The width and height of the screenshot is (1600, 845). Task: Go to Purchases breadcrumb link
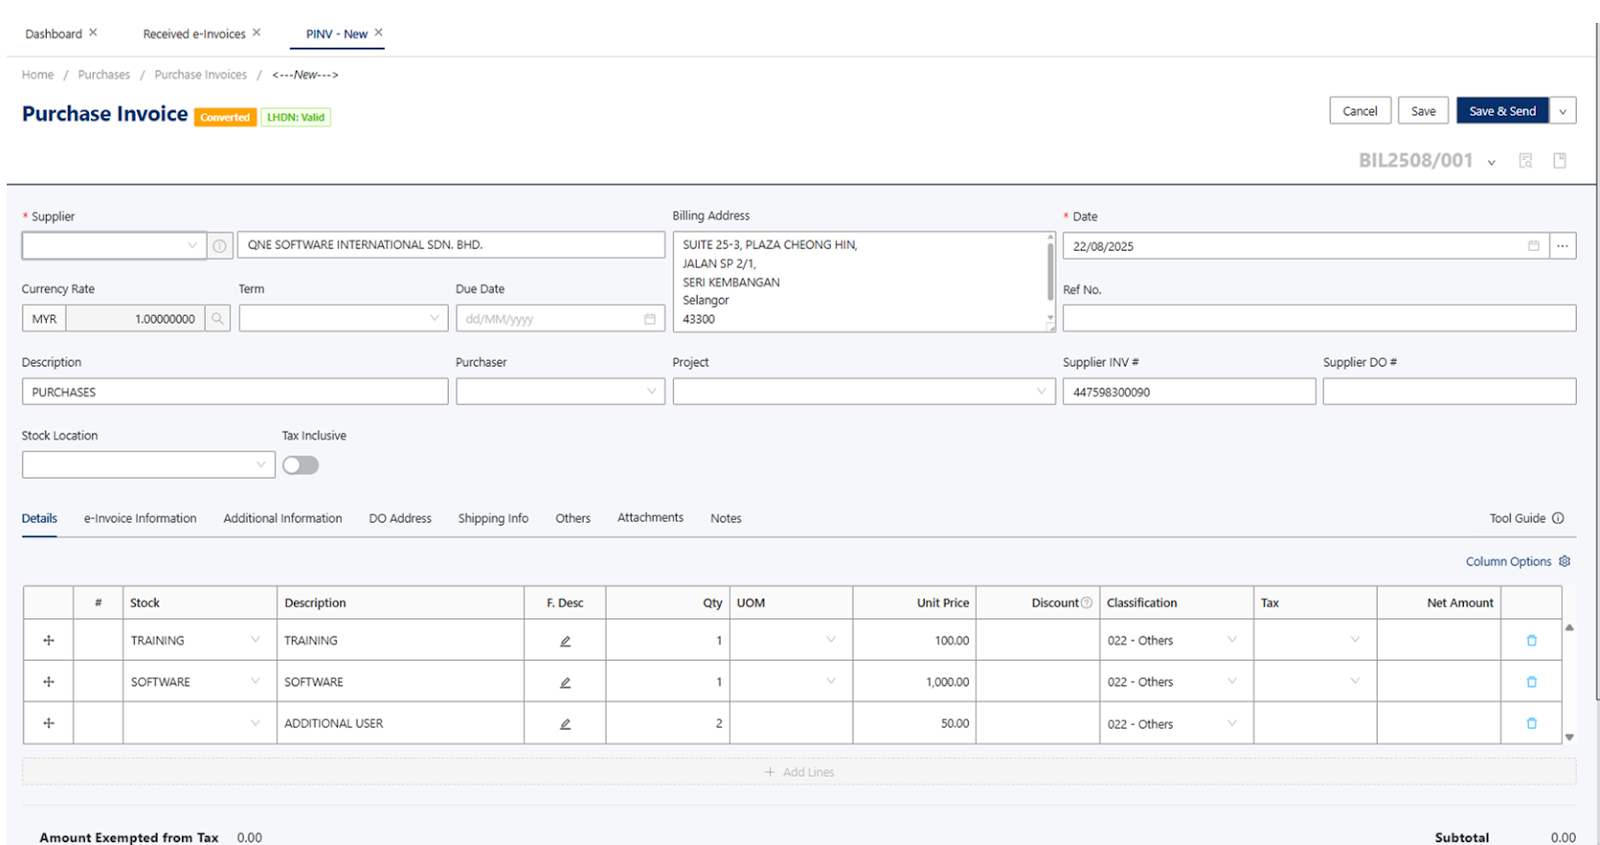(x=104, y=75)
